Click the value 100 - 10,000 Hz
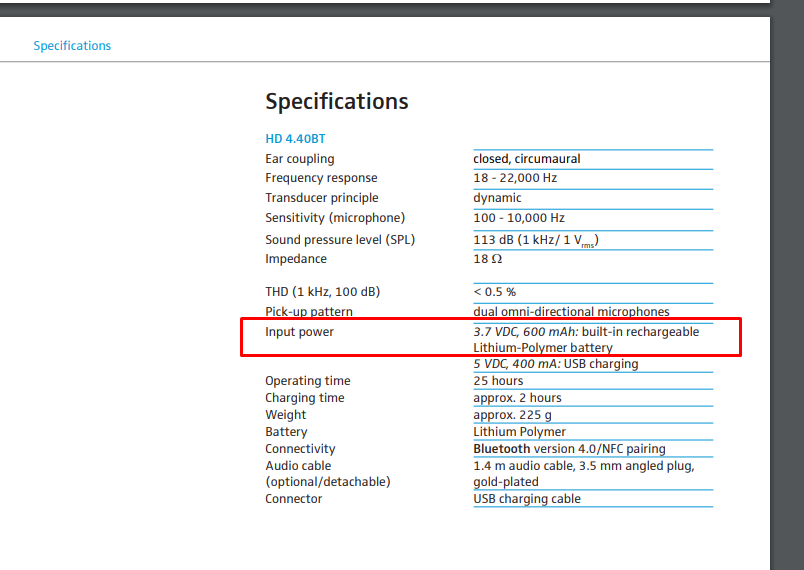This screenshot has height=570, width=804. pyautogui.click(x=519, y=218)
